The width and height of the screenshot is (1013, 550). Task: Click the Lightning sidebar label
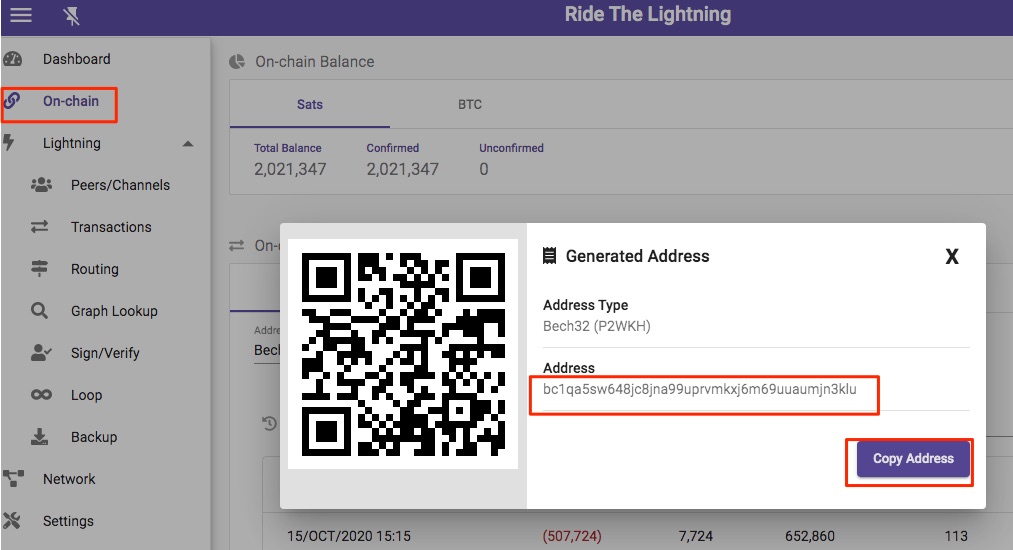click(72, 143)
